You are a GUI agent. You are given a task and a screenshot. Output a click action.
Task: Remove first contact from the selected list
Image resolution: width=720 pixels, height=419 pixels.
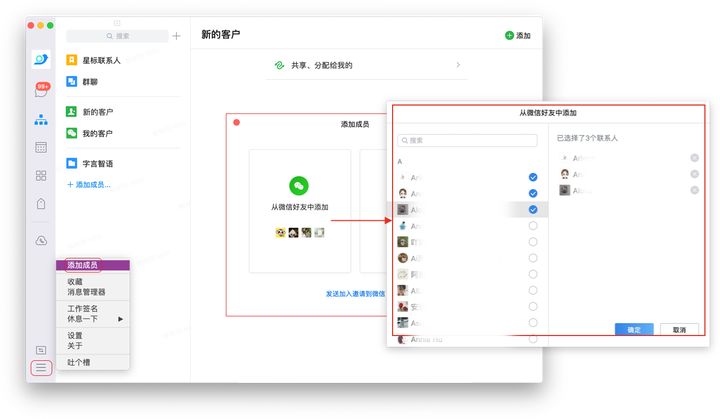(x=694, y=158)
